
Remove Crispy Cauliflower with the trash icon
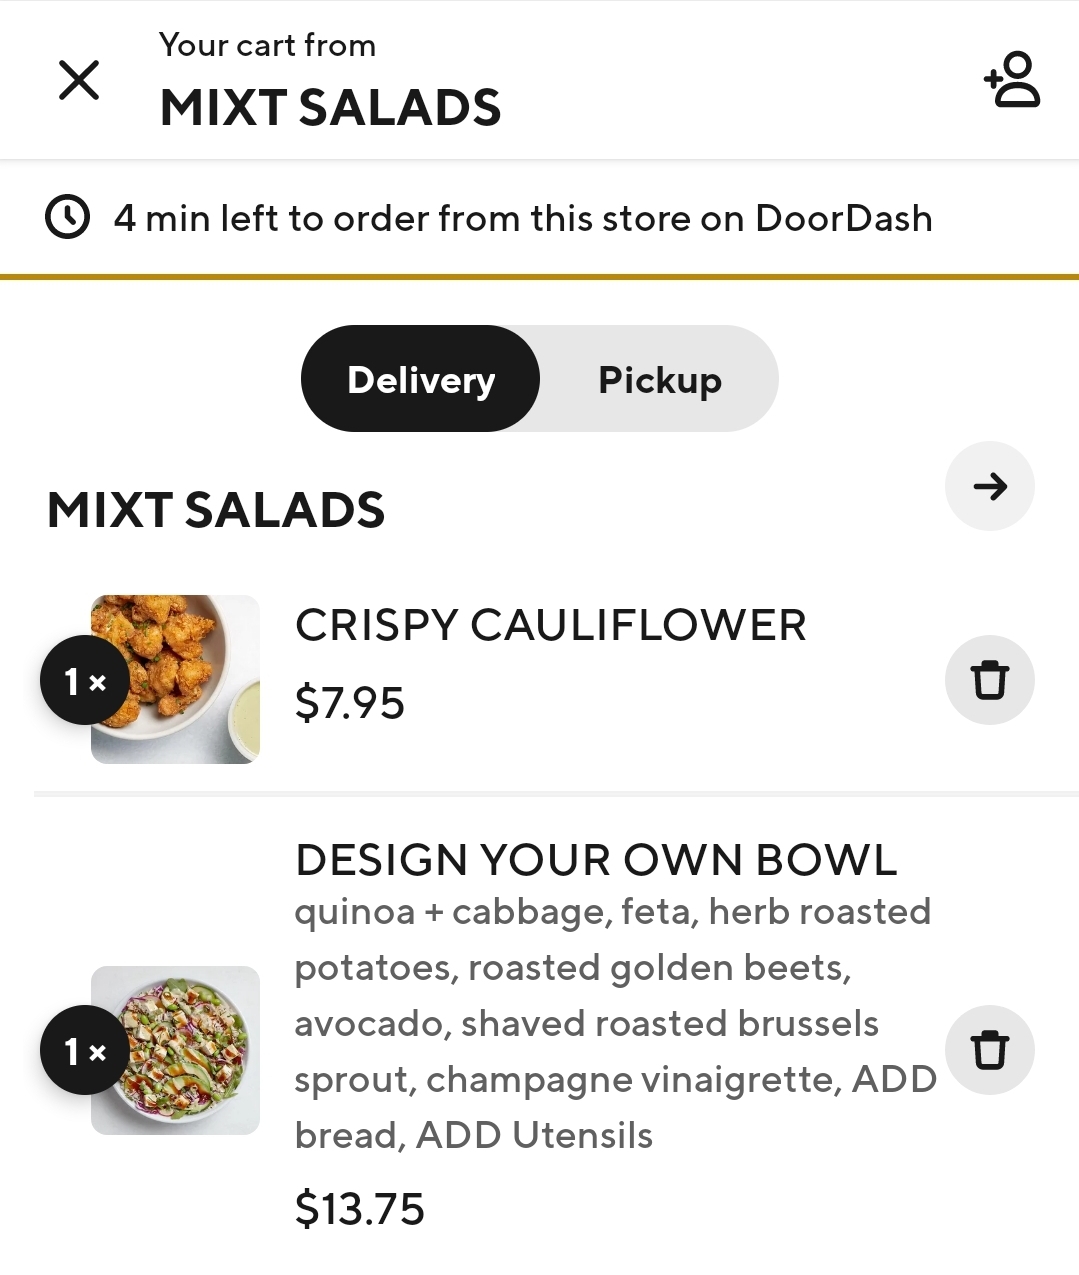click(x=989, y=680)
